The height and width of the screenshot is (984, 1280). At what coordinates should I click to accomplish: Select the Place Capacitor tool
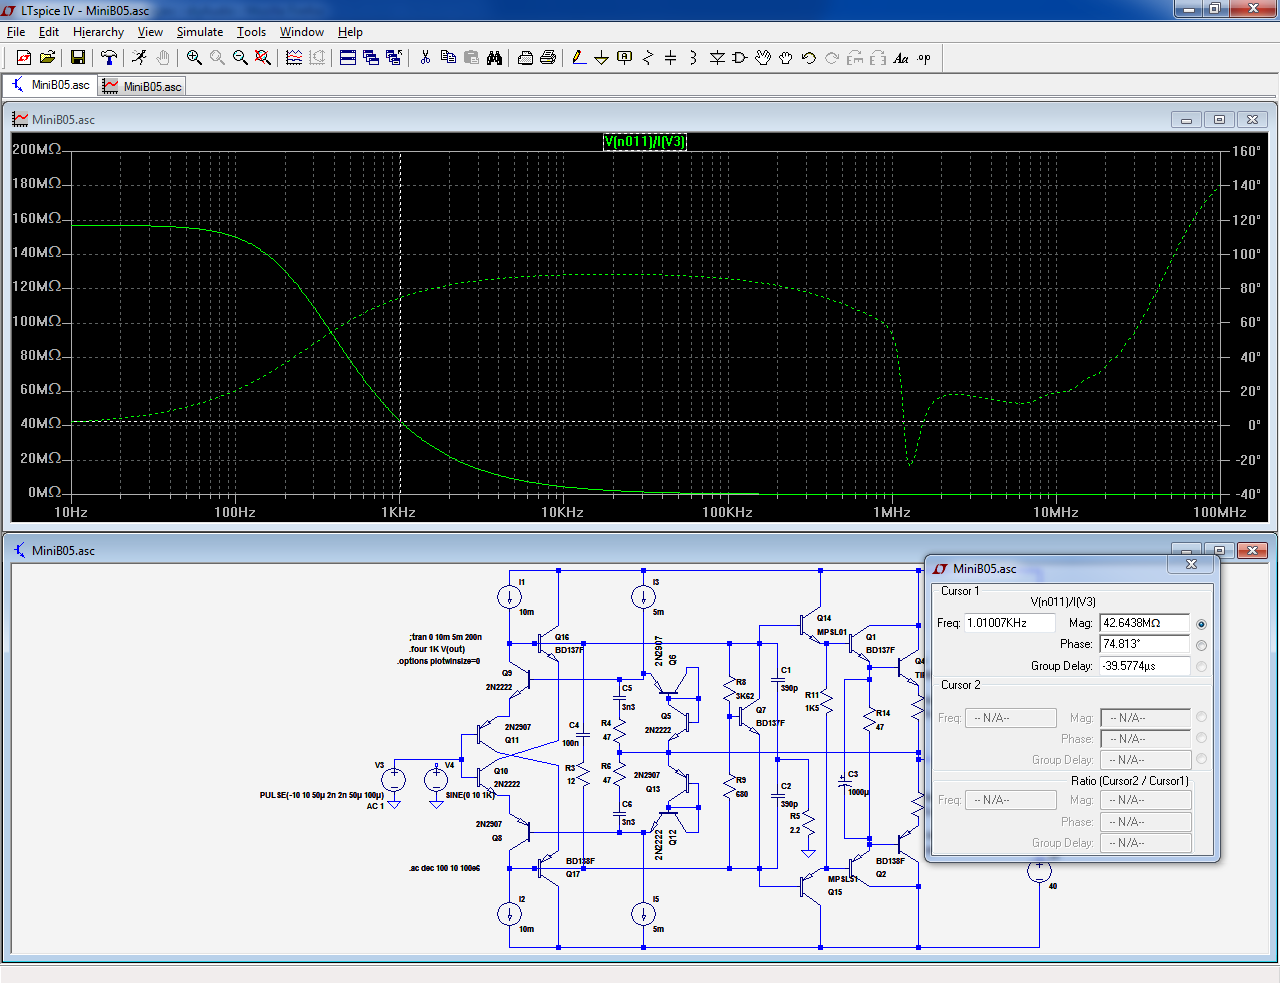pos(670,58)
